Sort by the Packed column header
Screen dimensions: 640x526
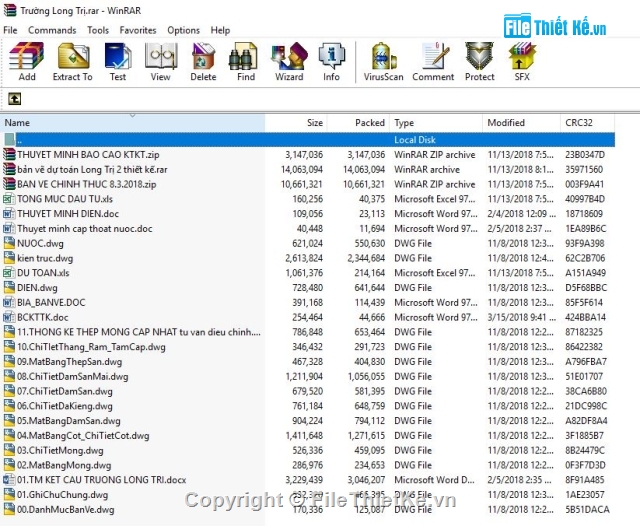358,123
